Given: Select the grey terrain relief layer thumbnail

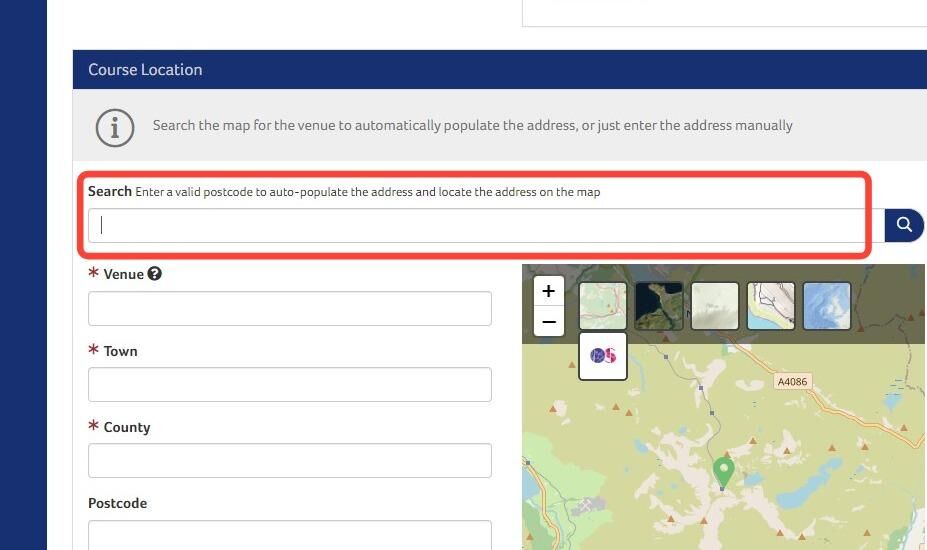Looking at the screenshot, I should point(715,306).
